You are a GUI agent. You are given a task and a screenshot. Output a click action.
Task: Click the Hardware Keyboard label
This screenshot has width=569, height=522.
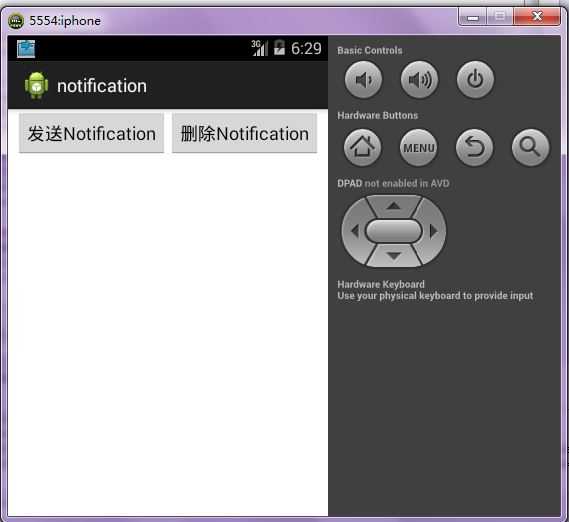click(x=381, y=284)
